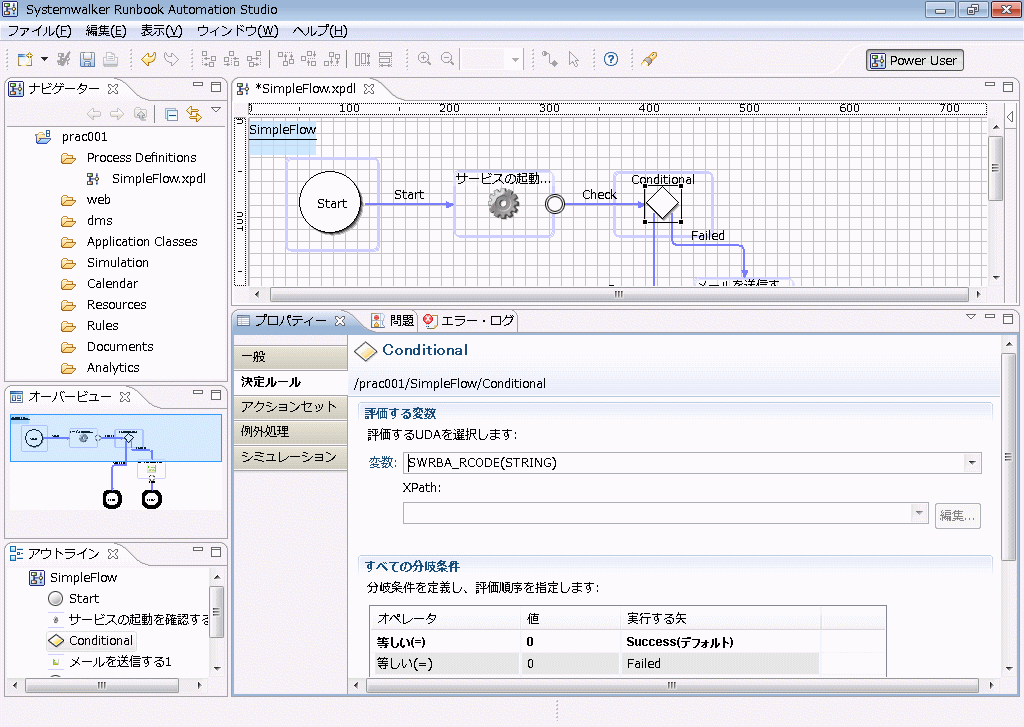1024x727 pixels.
Task: Click the Print toolbar icon
Action: pyautogui.click(x=111, y=59)
